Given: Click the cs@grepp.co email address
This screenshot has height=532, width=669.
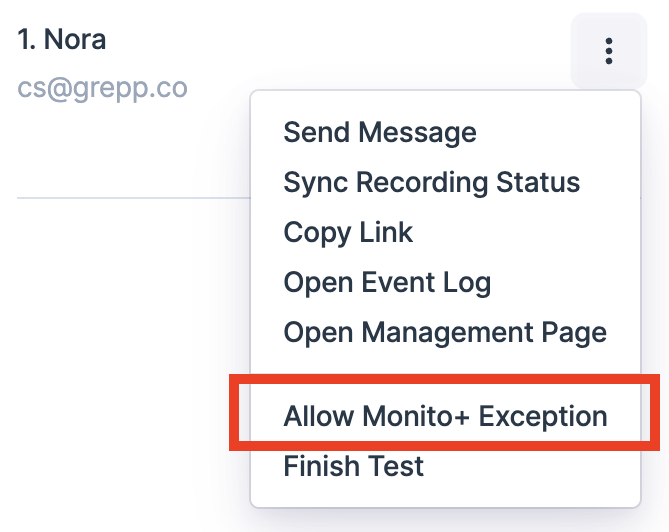Looking at the screenshot, I should [102, 88].
